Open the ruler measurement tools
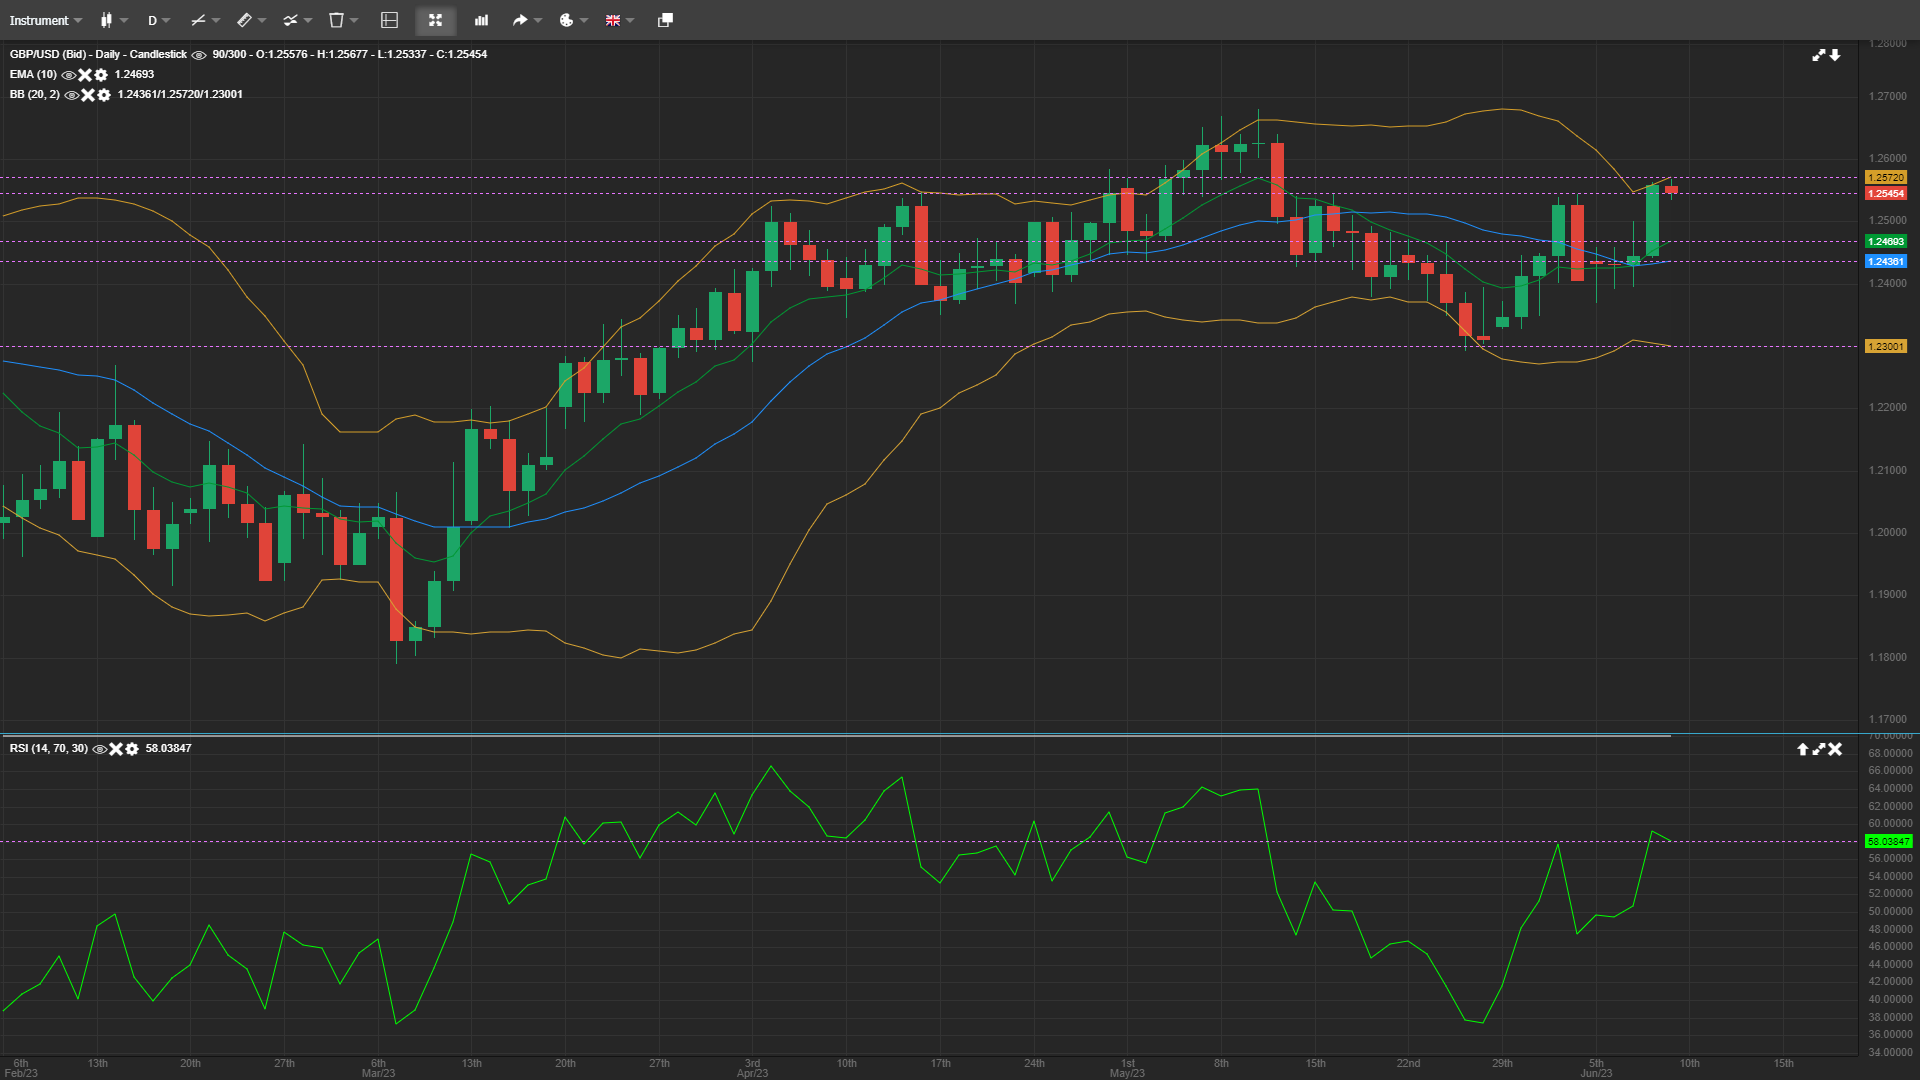Image resolution: width=1920 pixels, height=1080 pixels. [x=245, y=20]
